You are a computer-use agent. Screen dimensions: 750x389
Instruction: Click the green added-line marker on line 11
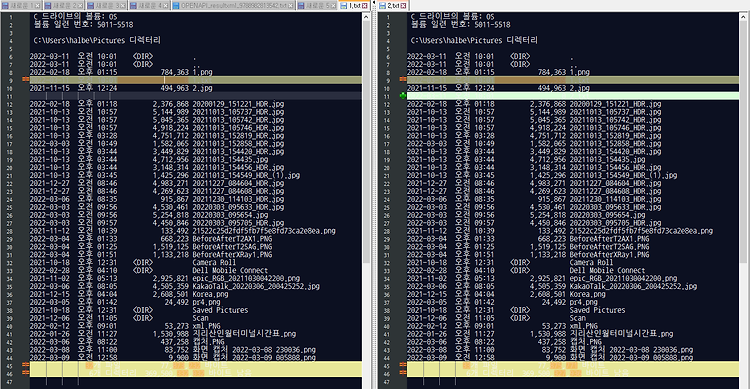tap(403, 96)
